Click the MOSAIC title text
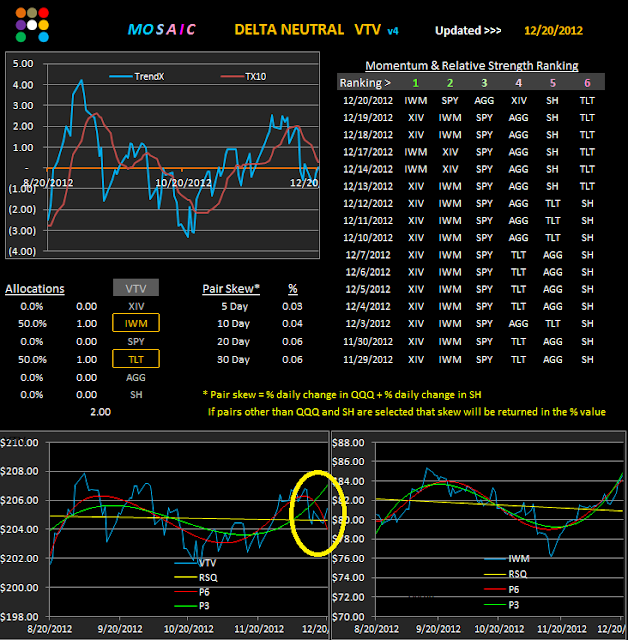The image size is (628, 640). 162,29
